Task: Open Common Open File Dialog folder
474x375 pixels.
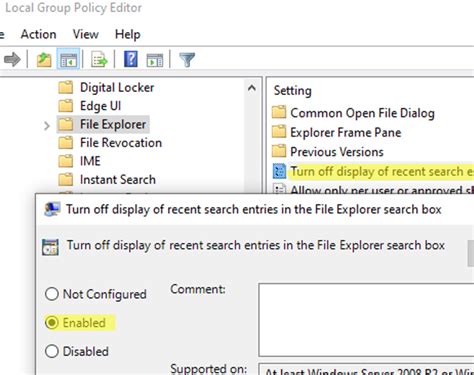Action: pos(362,113)
